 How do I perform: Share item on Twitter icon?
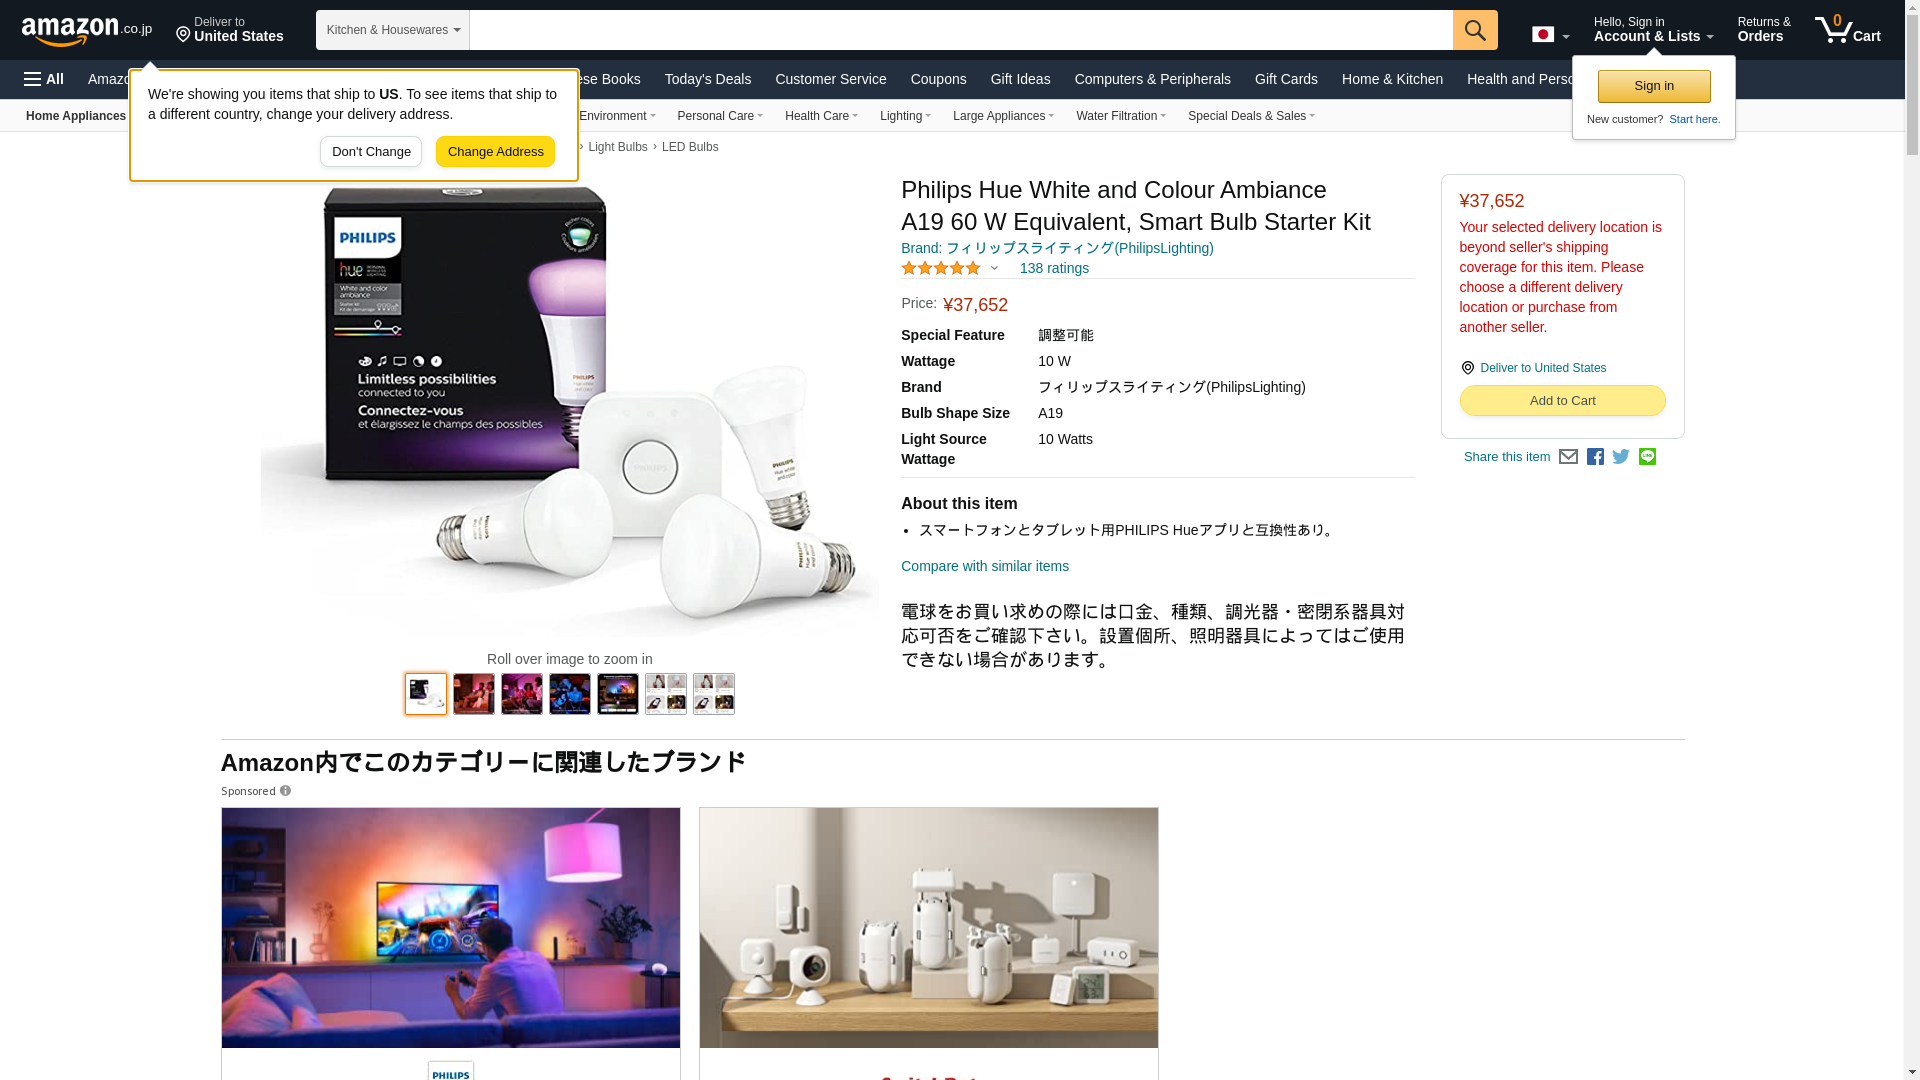[1621, 457]
